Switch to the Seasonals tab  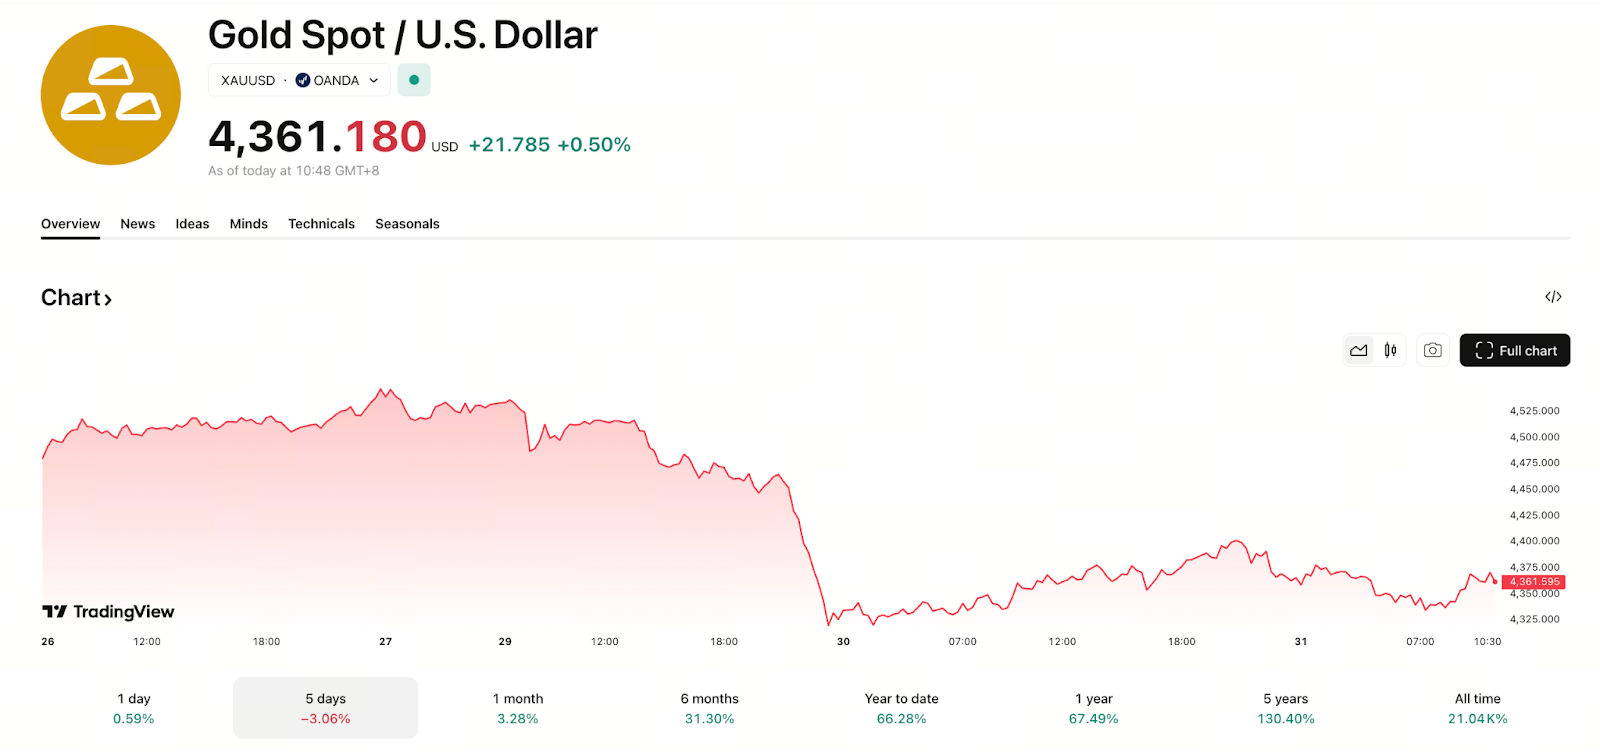click(407, 224)
